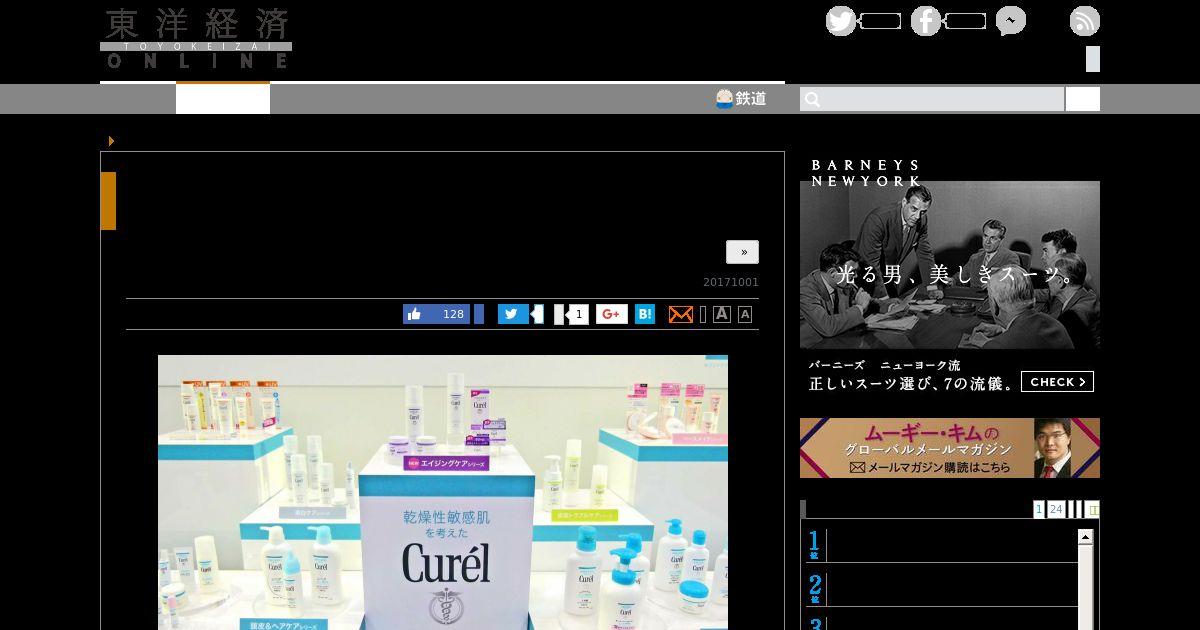Viewport: 1200px width, 630px height.
Task: Share the article via Twitter tweet button
Action: [x=513, y=314]
